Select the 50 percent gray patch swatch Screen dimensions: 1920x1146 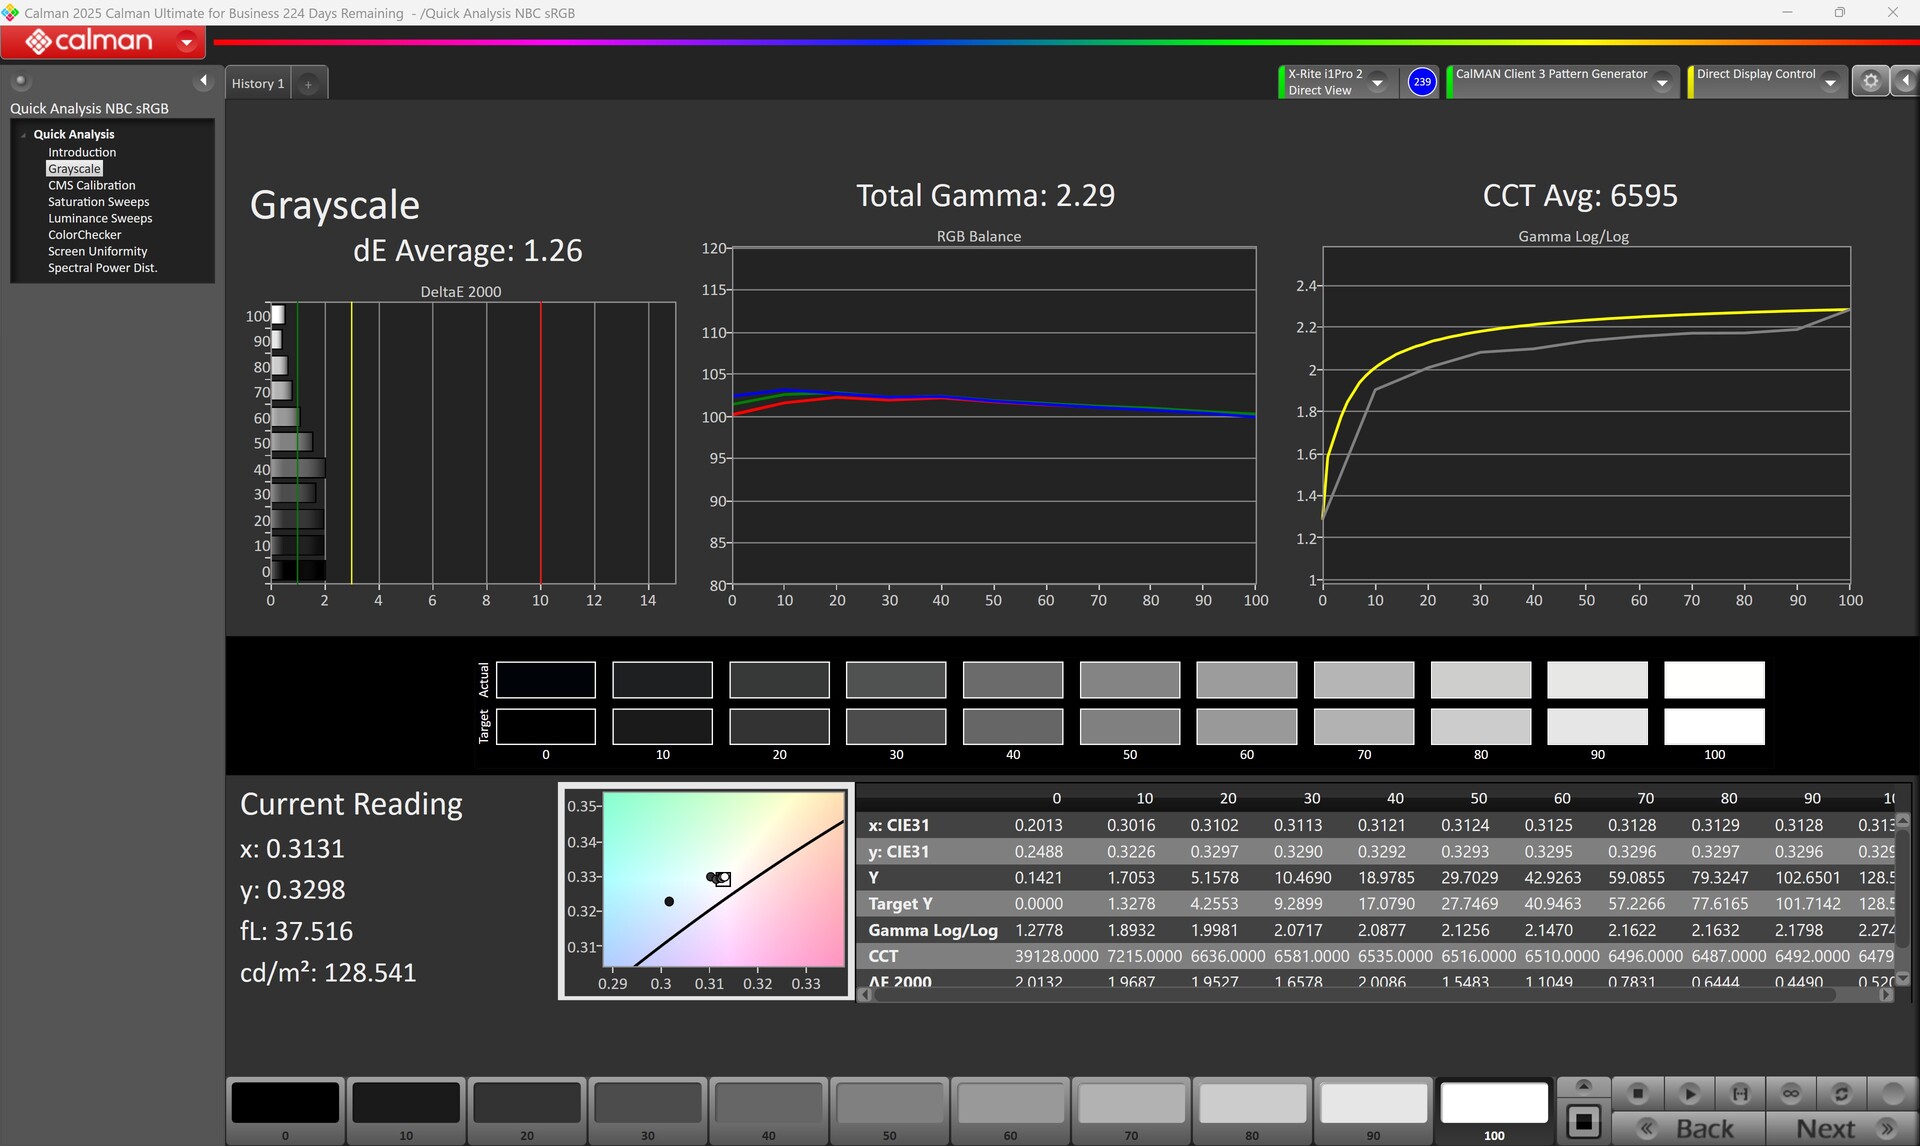tap(889, 1104)
